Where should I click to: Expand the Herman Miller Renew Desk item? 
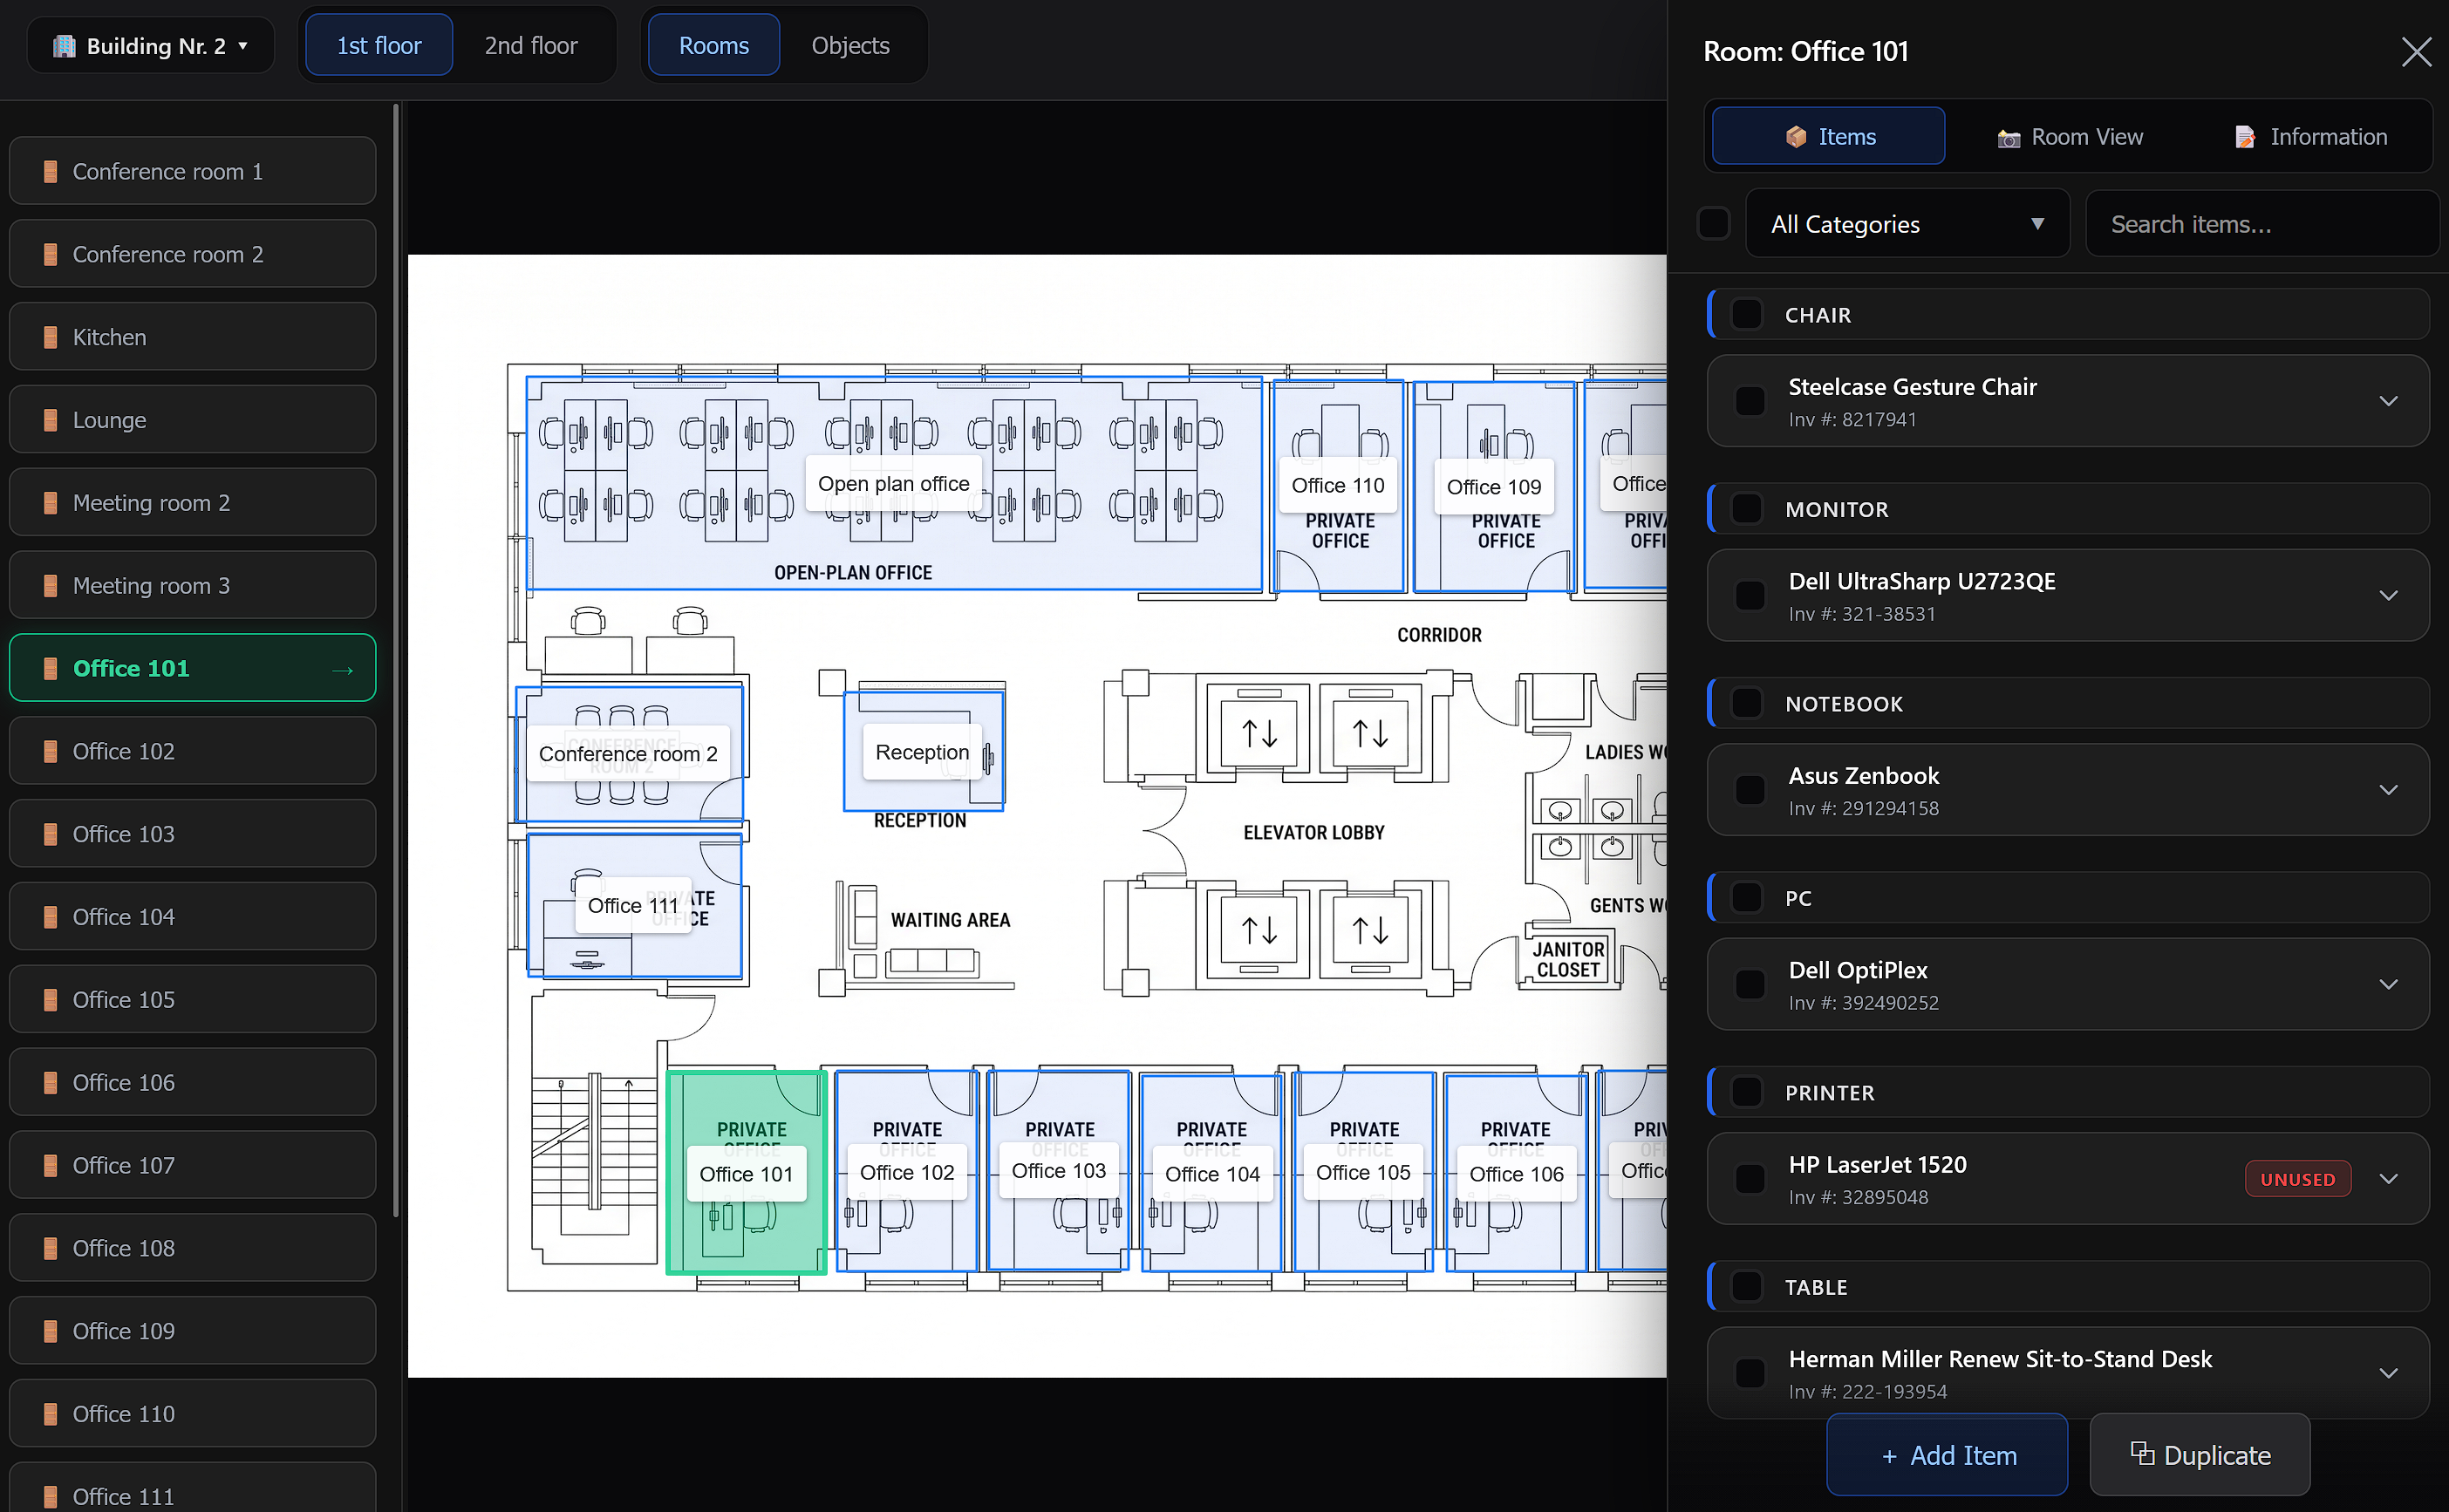2388,1374
